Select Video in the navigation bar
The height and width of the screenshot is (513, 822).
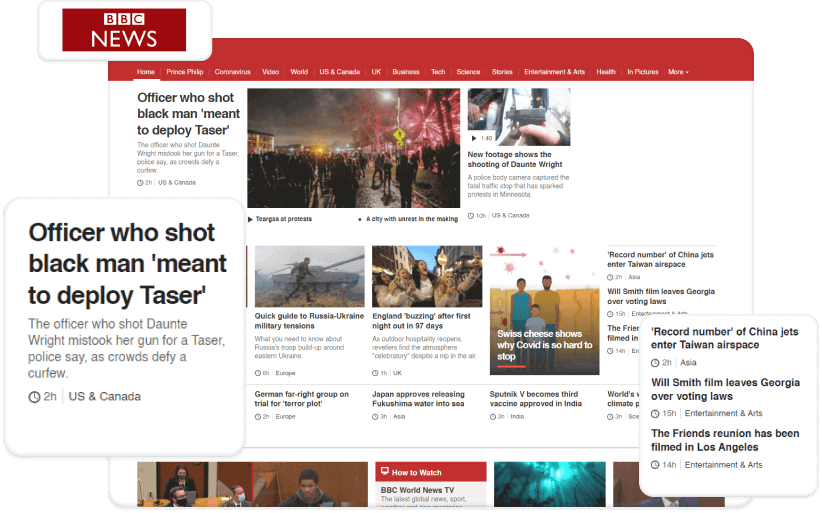[271, 72]
